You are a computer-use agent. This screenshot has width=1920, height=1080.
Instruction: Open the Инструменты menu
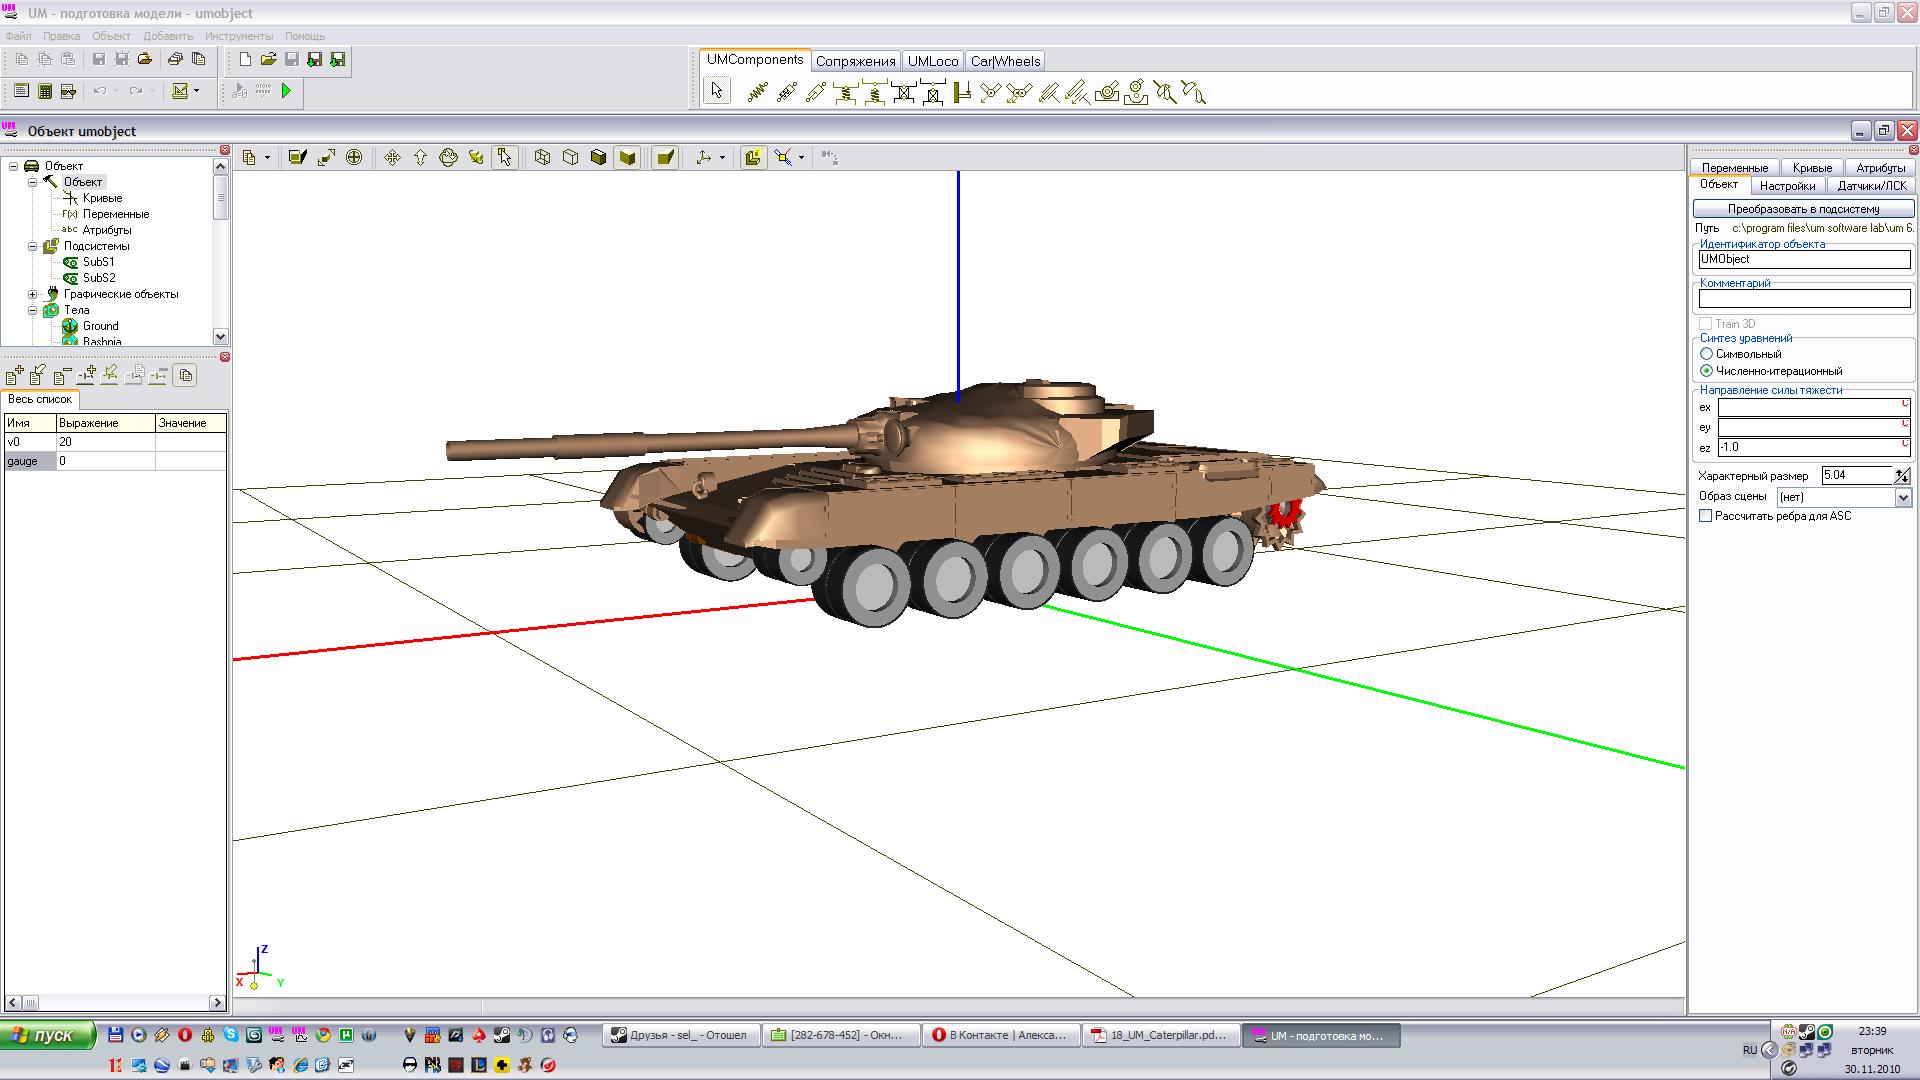coord(238,36)
